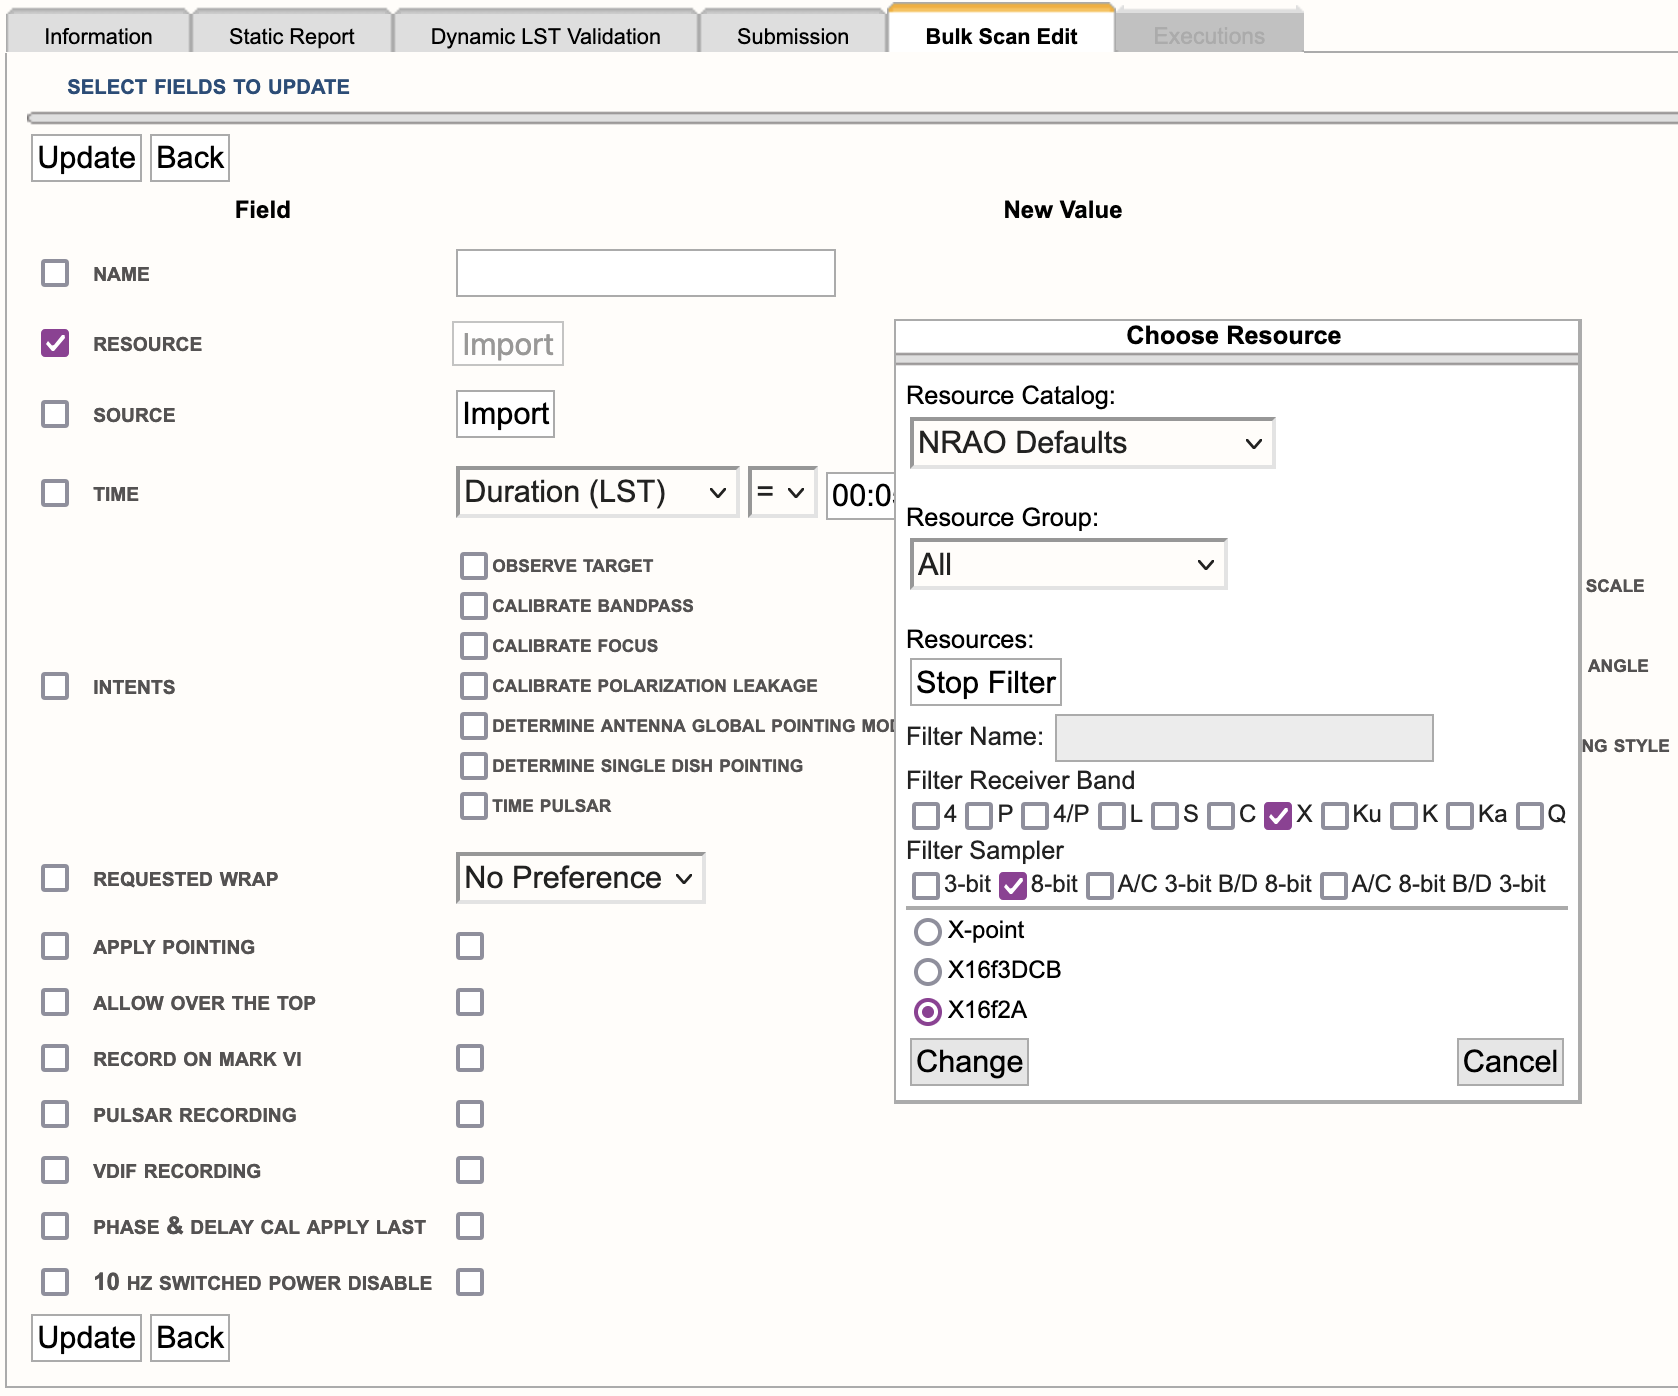Enable the Calibrate Bandpass intent

pos(473,606)
